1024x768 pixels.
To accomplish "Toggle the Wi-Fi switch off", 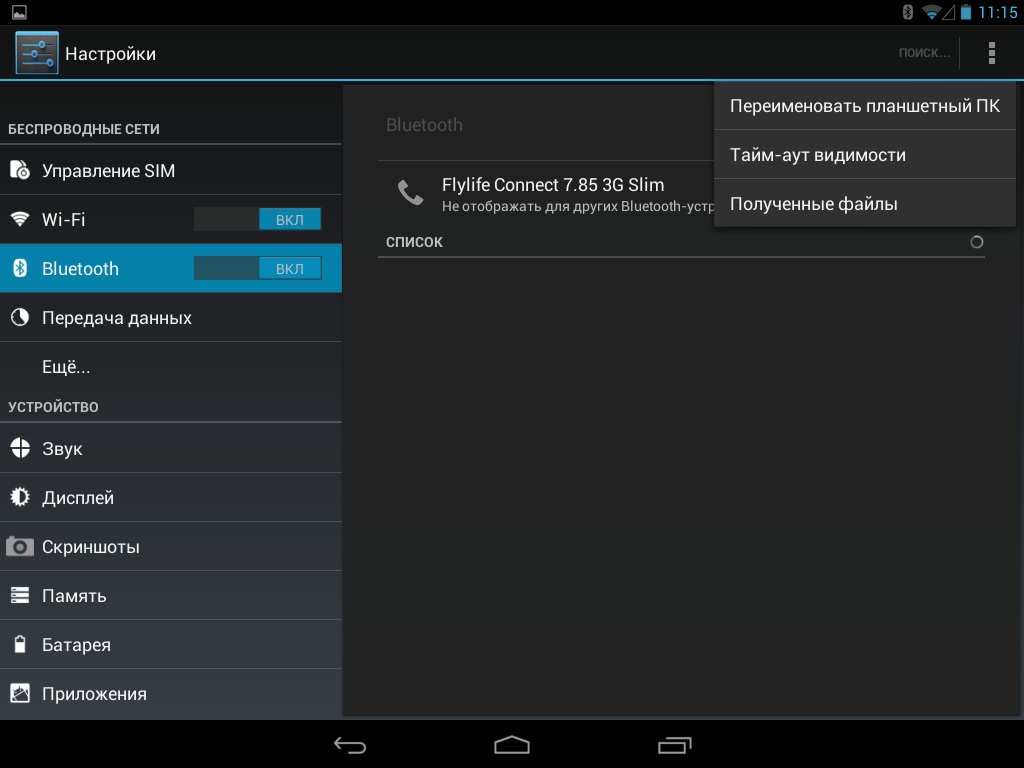I will coord(257,220).
